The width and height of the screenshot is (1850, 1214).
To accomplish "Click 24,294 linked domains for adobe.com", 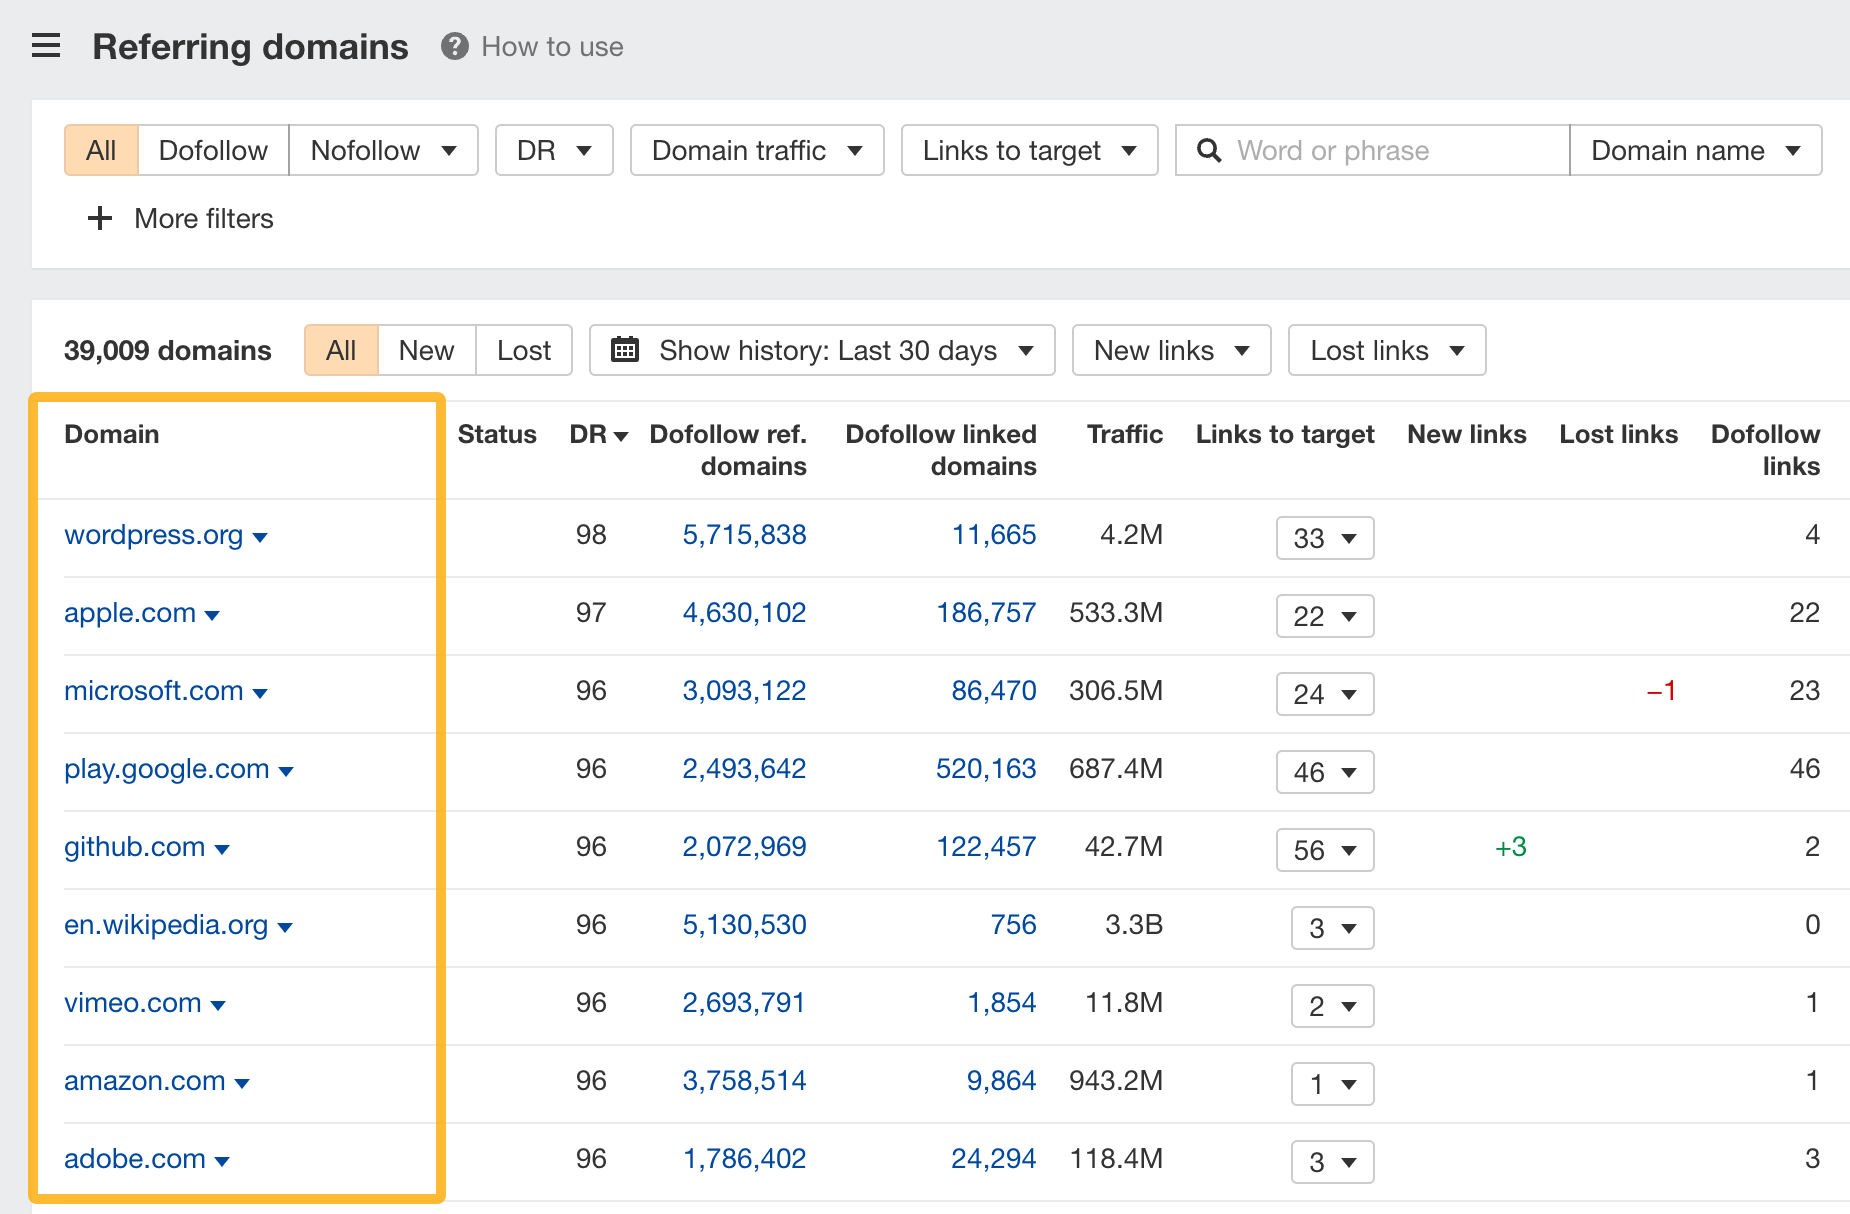I will [x=994, y=1159].
